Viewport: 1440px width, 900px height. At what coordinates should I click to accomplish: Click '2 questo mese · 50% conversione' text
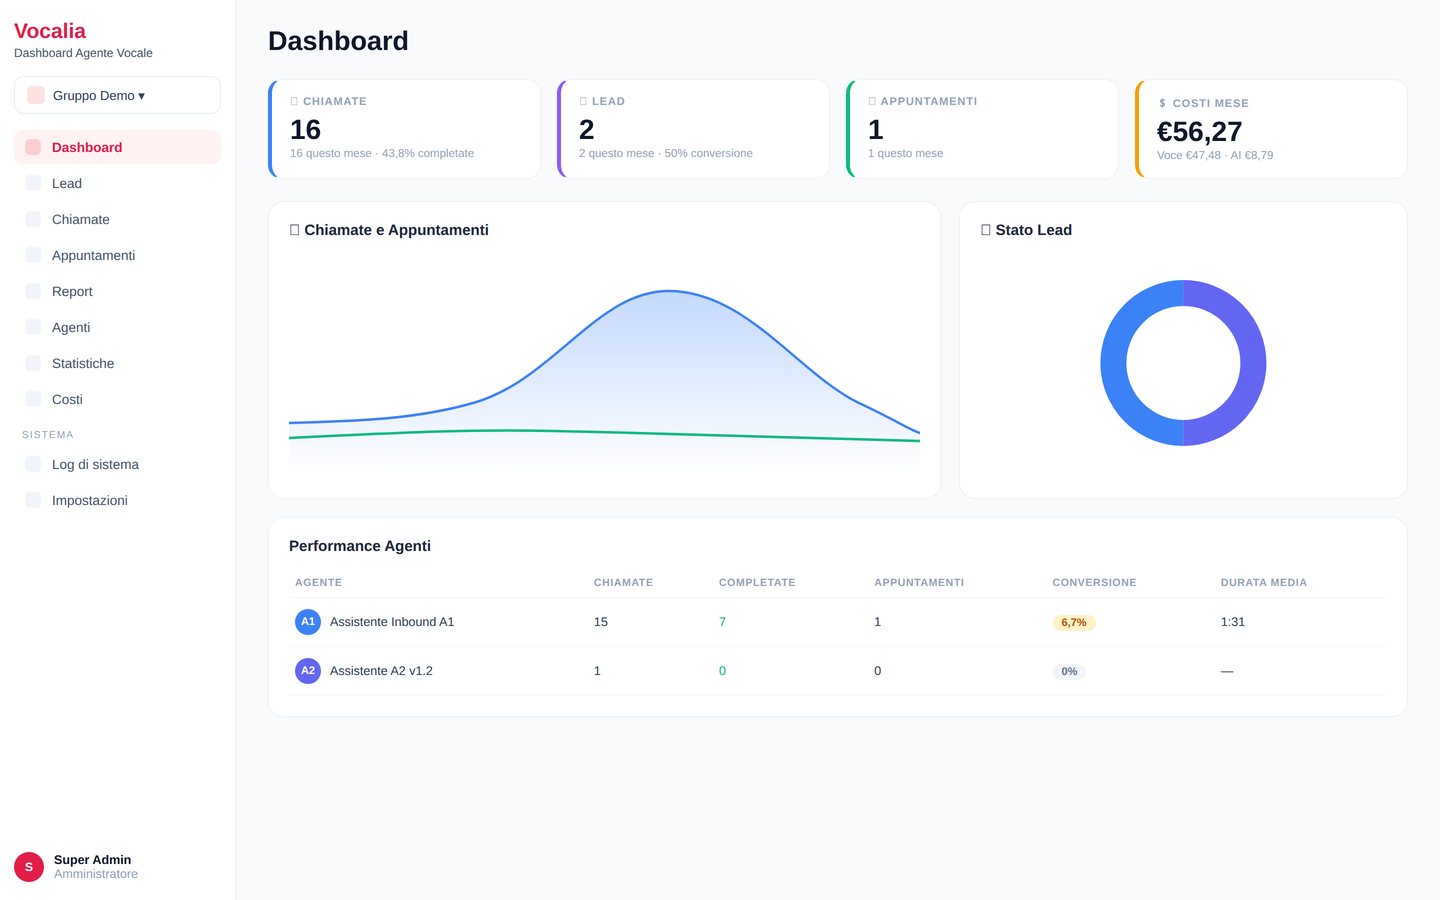point(666,153)
